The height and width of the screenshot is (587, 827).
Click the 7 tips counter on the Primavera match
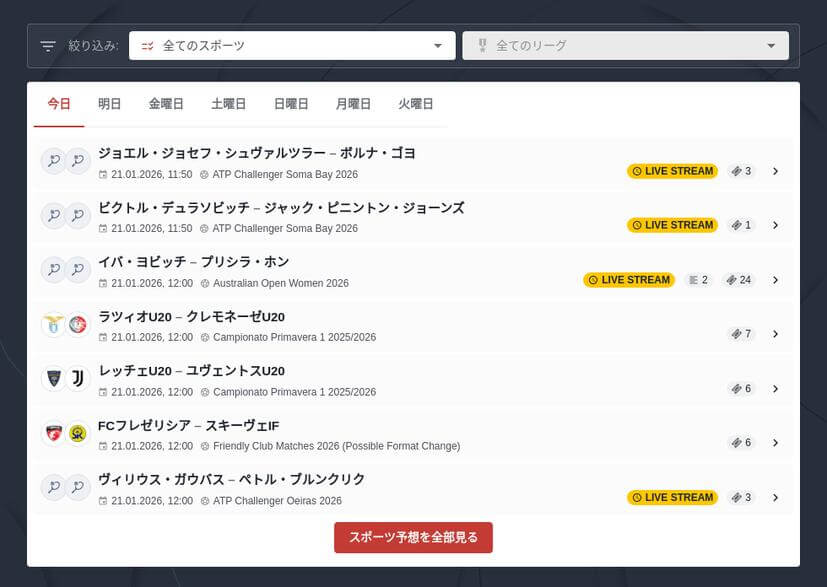coord(740,333)
